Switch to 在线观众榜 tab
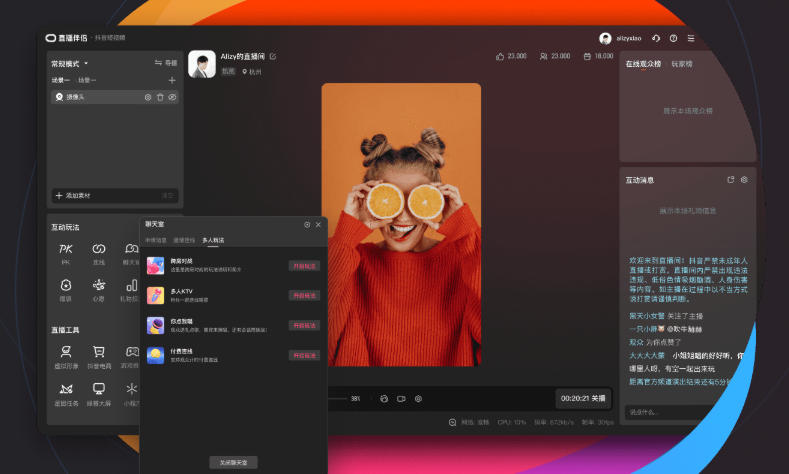 coord(643,64)
